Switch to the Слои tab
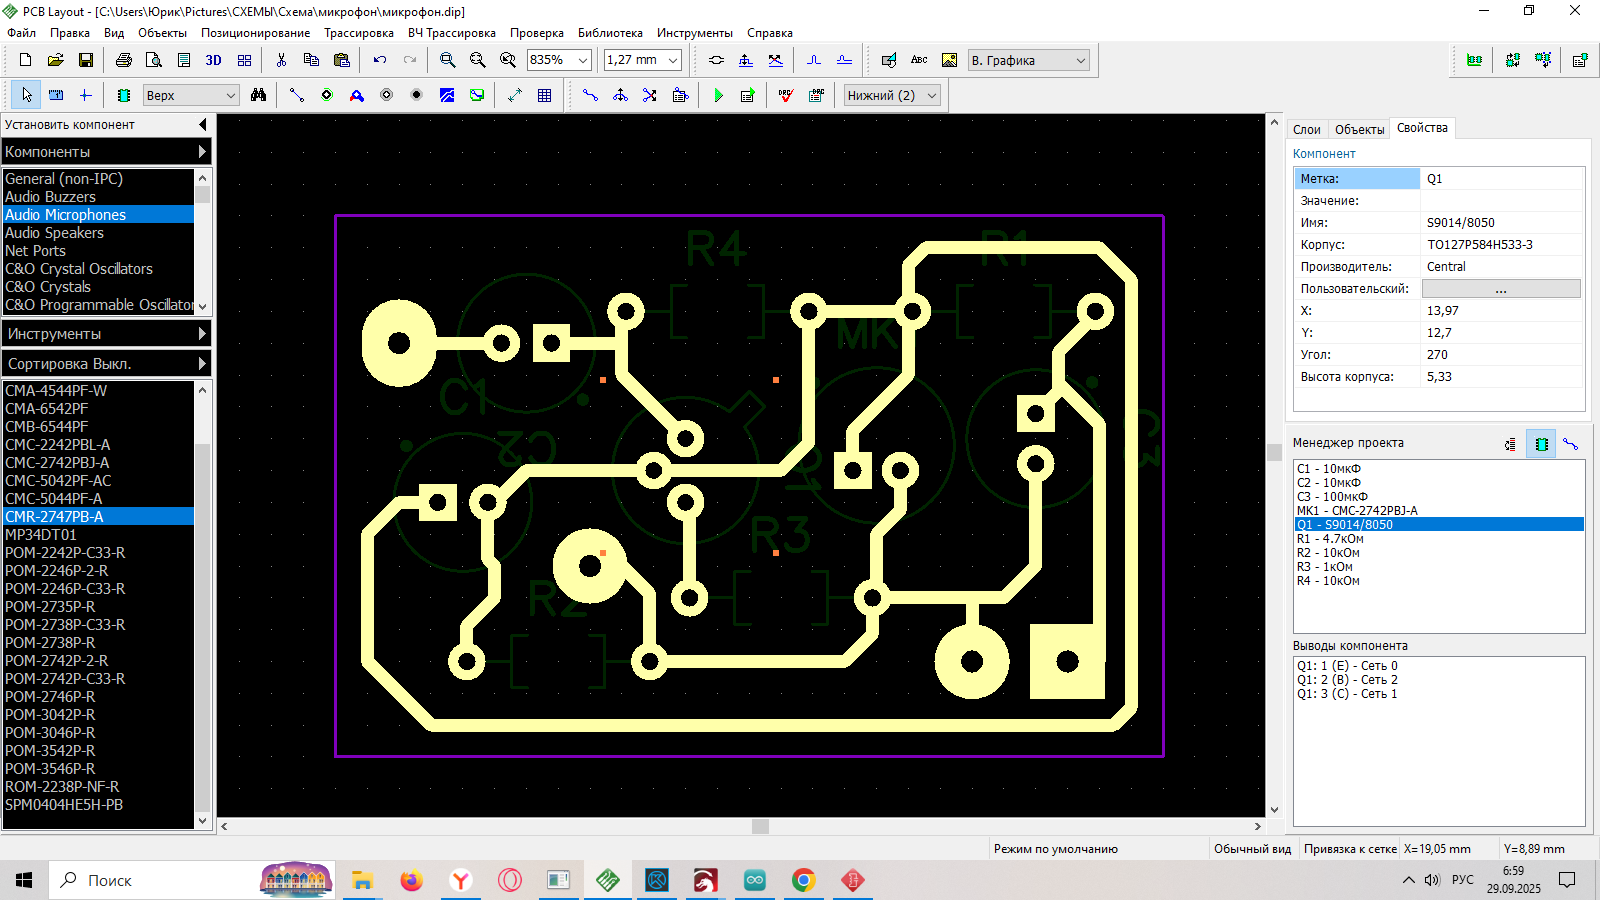The width and height of the screenshot is (1600, 900). 1306,129
